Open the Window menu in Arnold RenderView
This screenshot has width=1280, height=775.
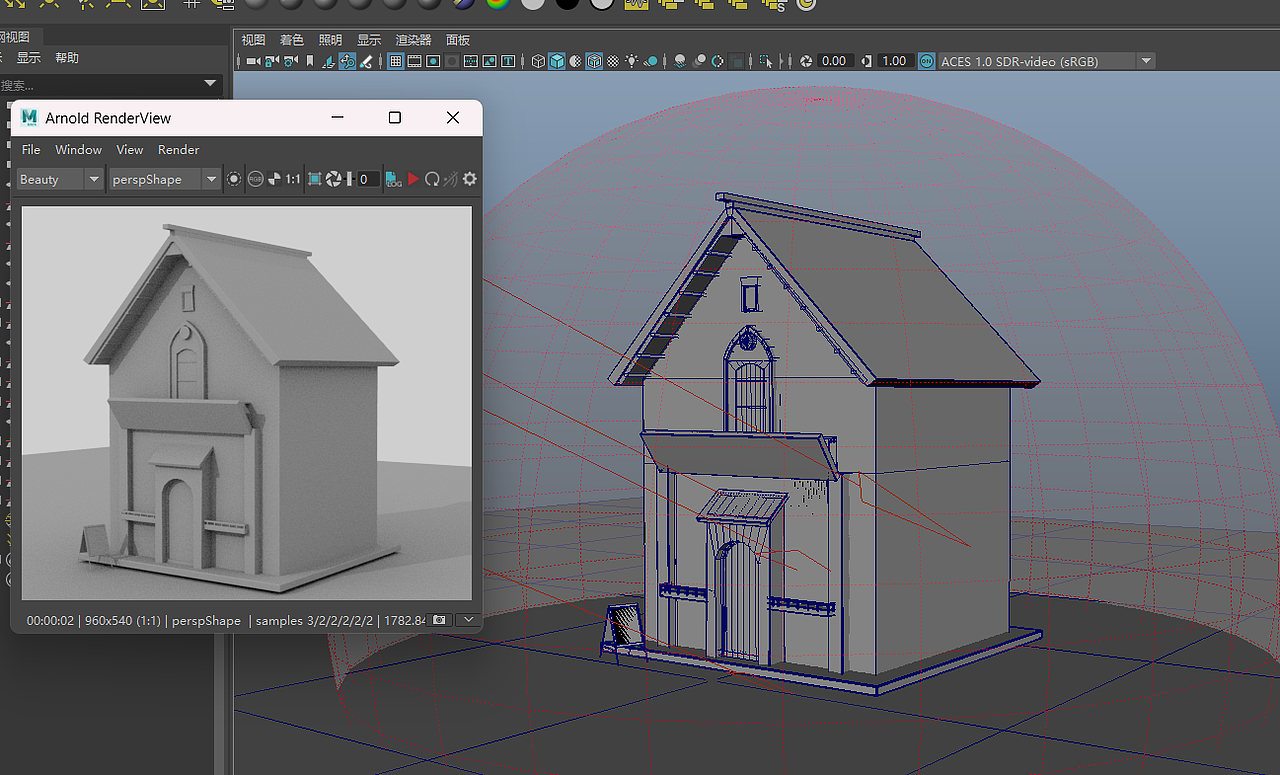[x=78, y=149]
